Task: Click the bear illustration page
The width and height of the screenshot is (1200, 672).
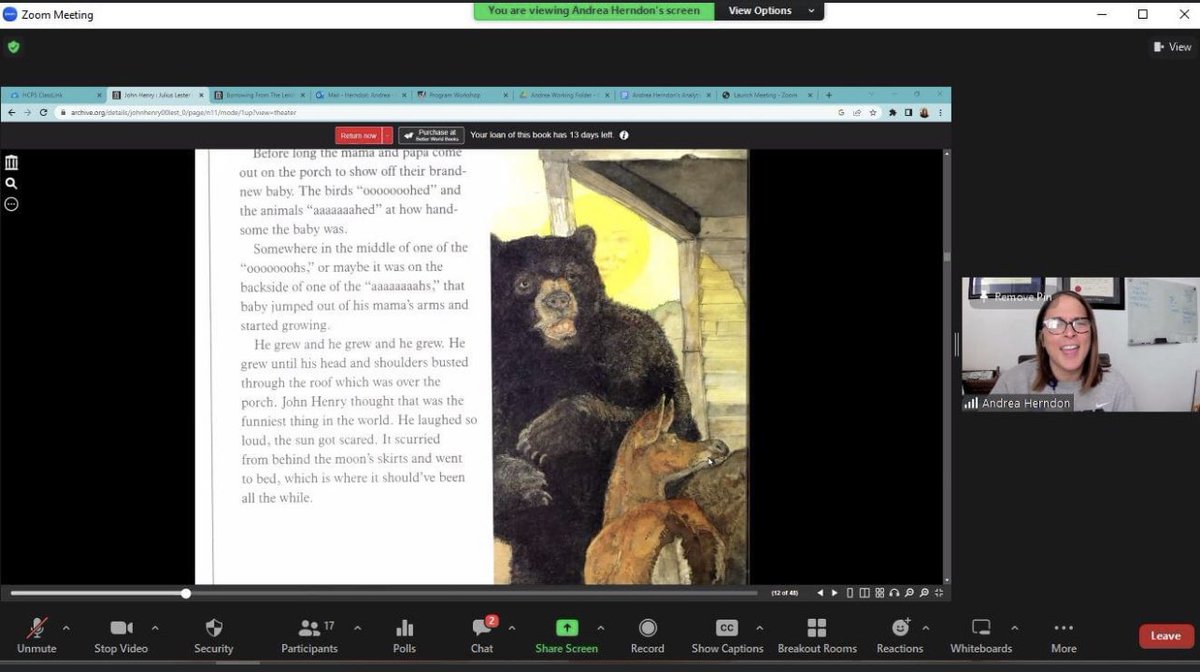Action: pos(620,366)
